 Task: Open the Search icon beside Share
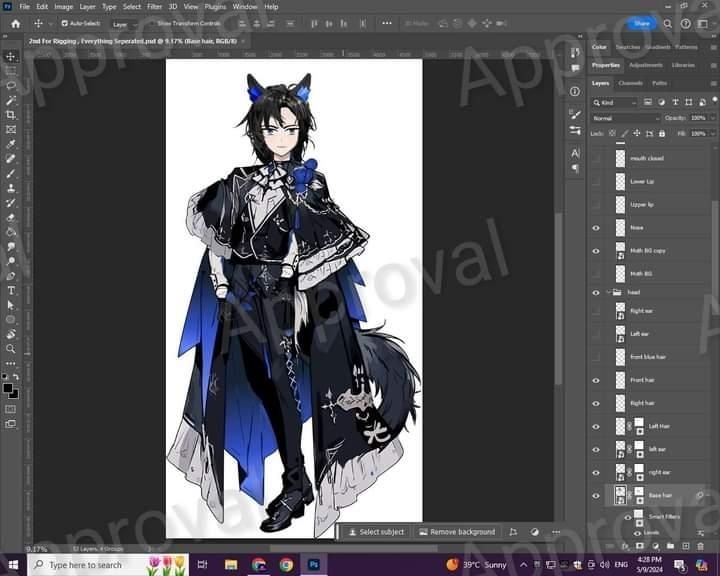click(x=668, y=23)
